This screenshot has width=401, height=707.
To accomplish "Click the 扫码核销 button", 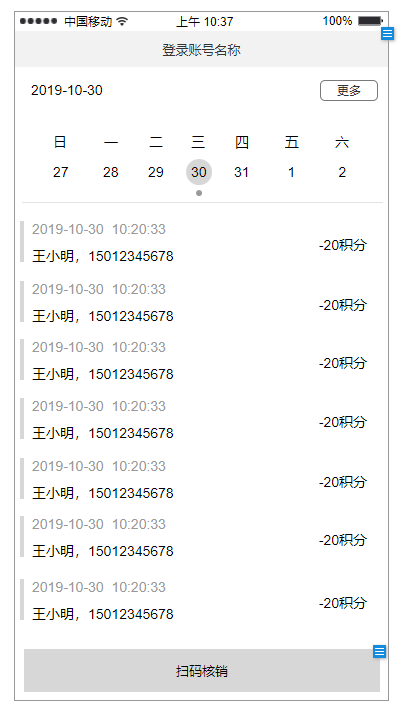I will click(202, 671).
